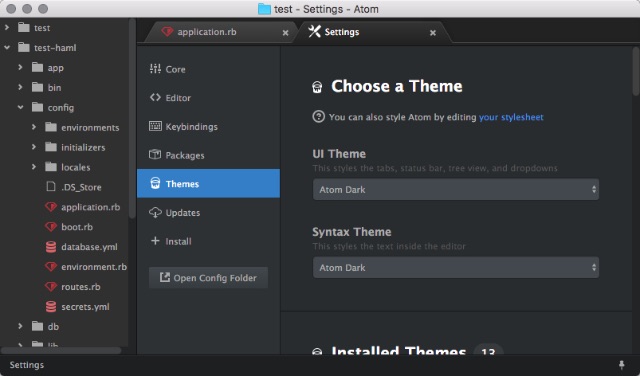
Task: Expand the locales folder chevron
Action: point(34,167)
